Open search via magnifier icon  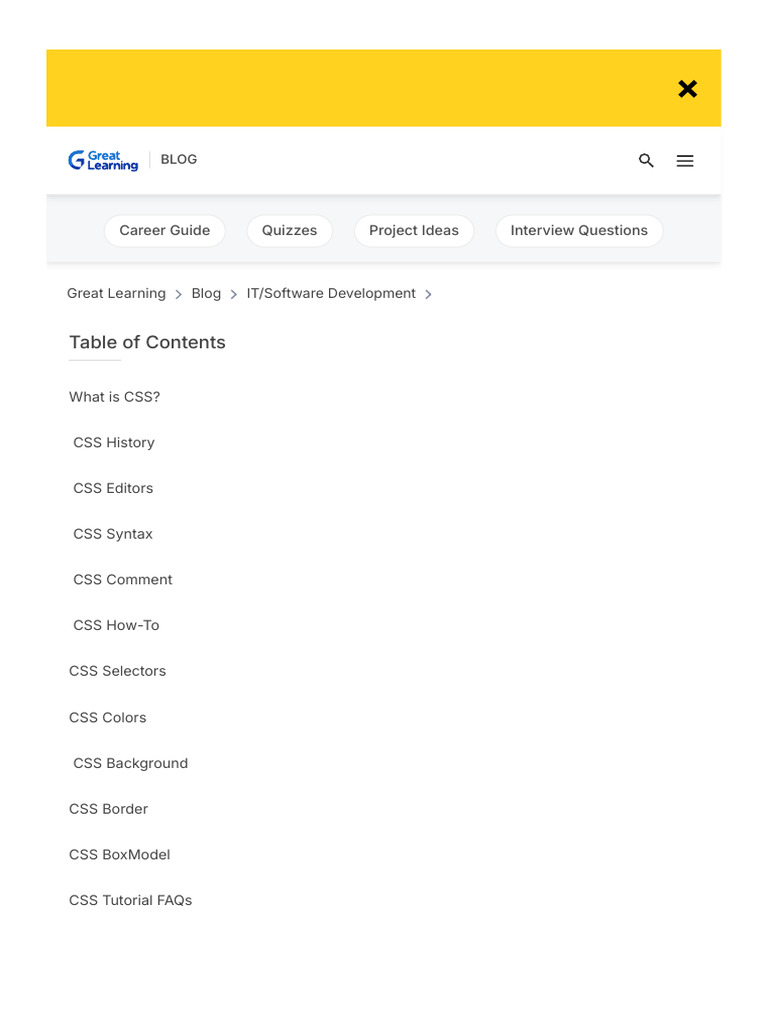tap(646, 160)
